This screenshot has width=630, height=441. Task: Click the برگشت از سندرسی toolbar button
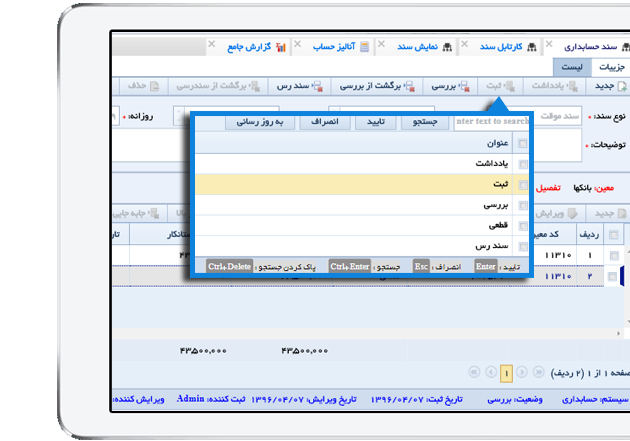[217, 86]
